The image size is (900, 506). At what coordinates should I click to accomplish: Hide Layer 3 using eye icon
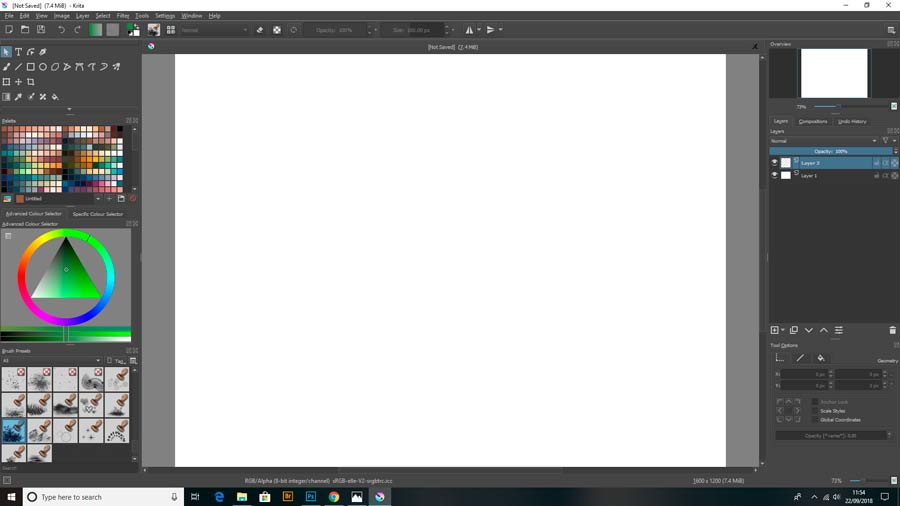click(774, 163)
